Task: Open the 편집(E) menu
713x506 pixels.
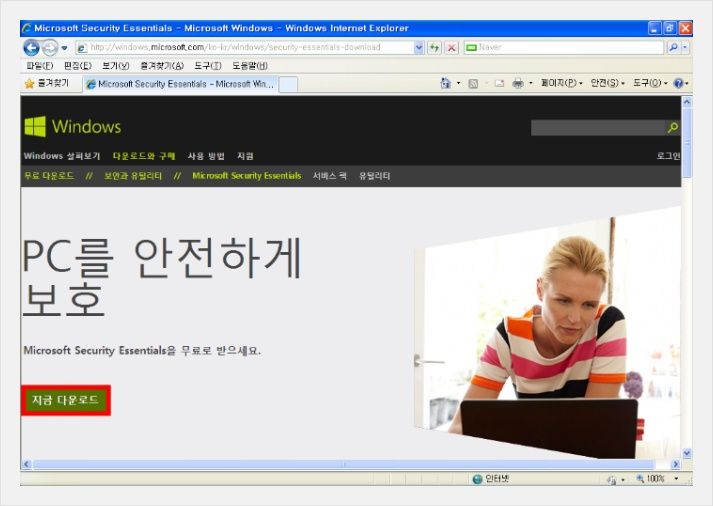Action: 78,66
